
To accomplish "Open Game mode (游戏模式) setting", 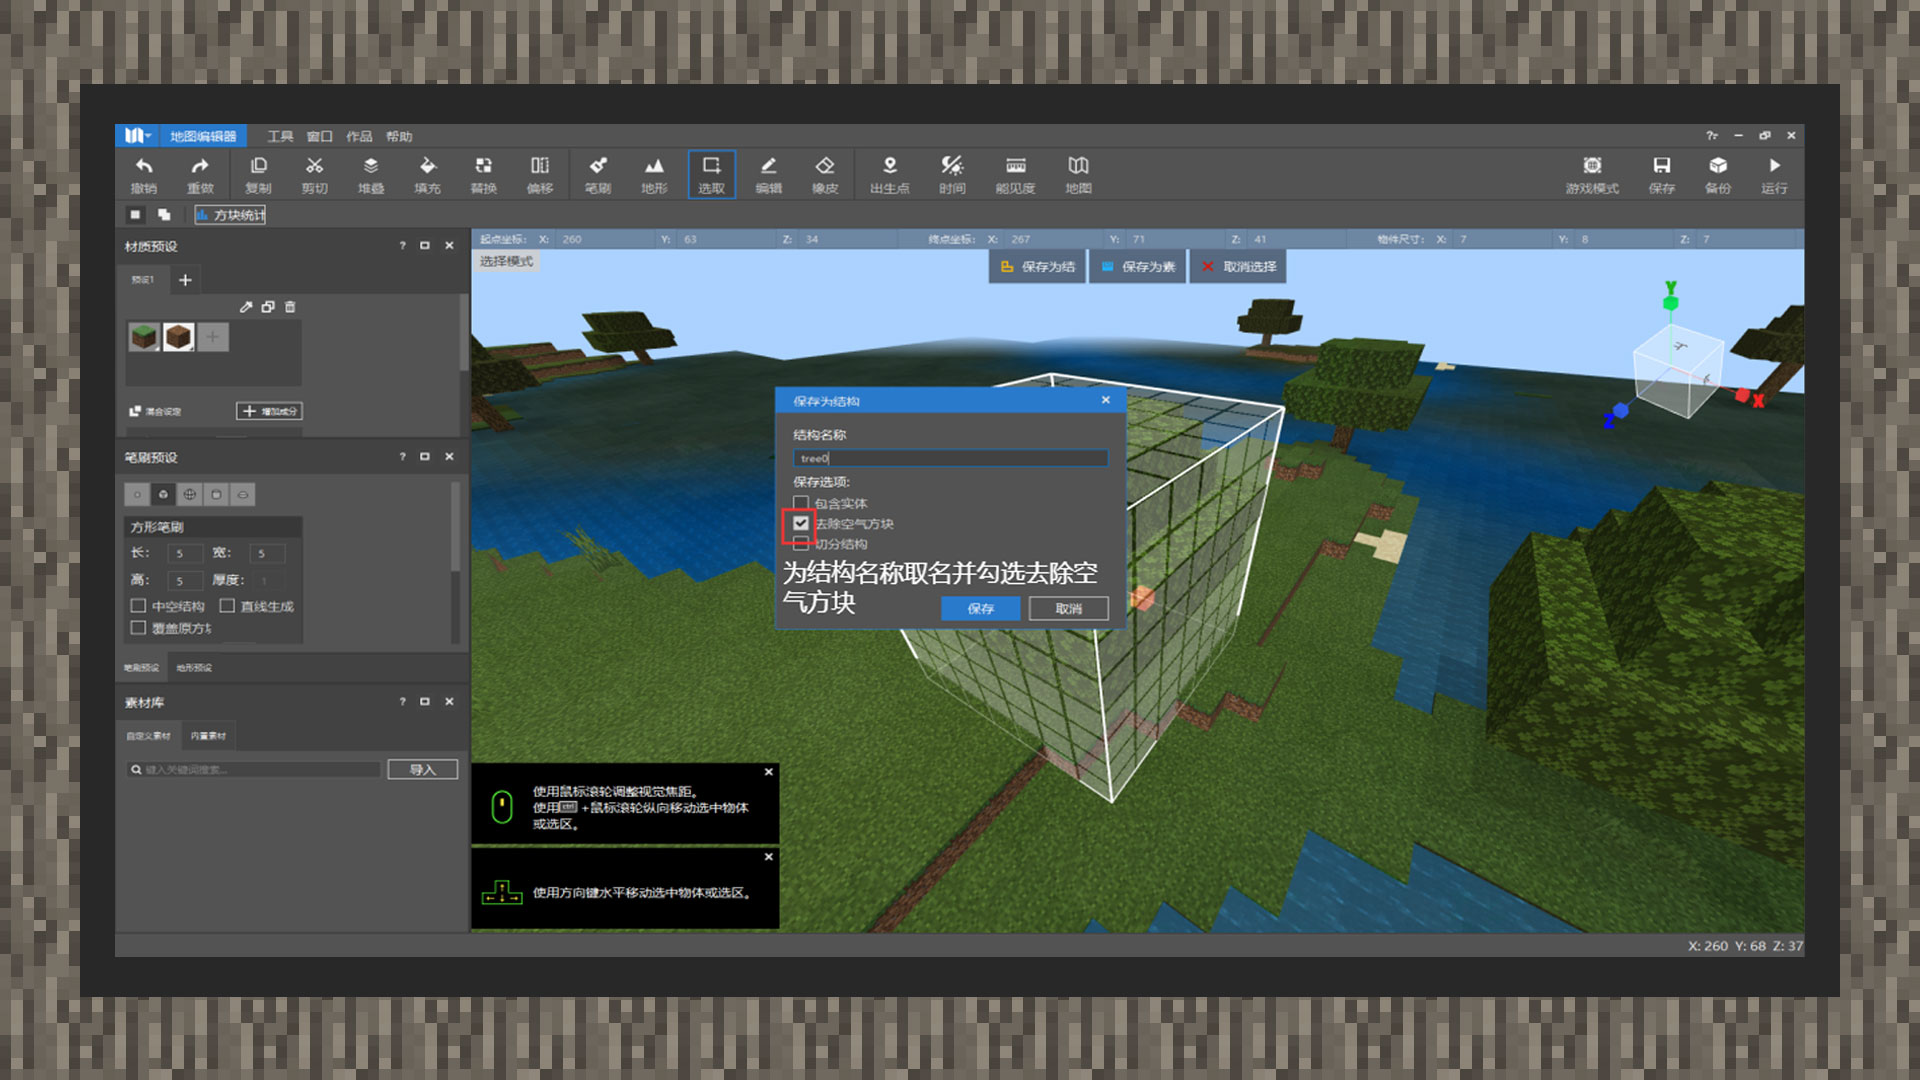I will (x=1592, y=174).
